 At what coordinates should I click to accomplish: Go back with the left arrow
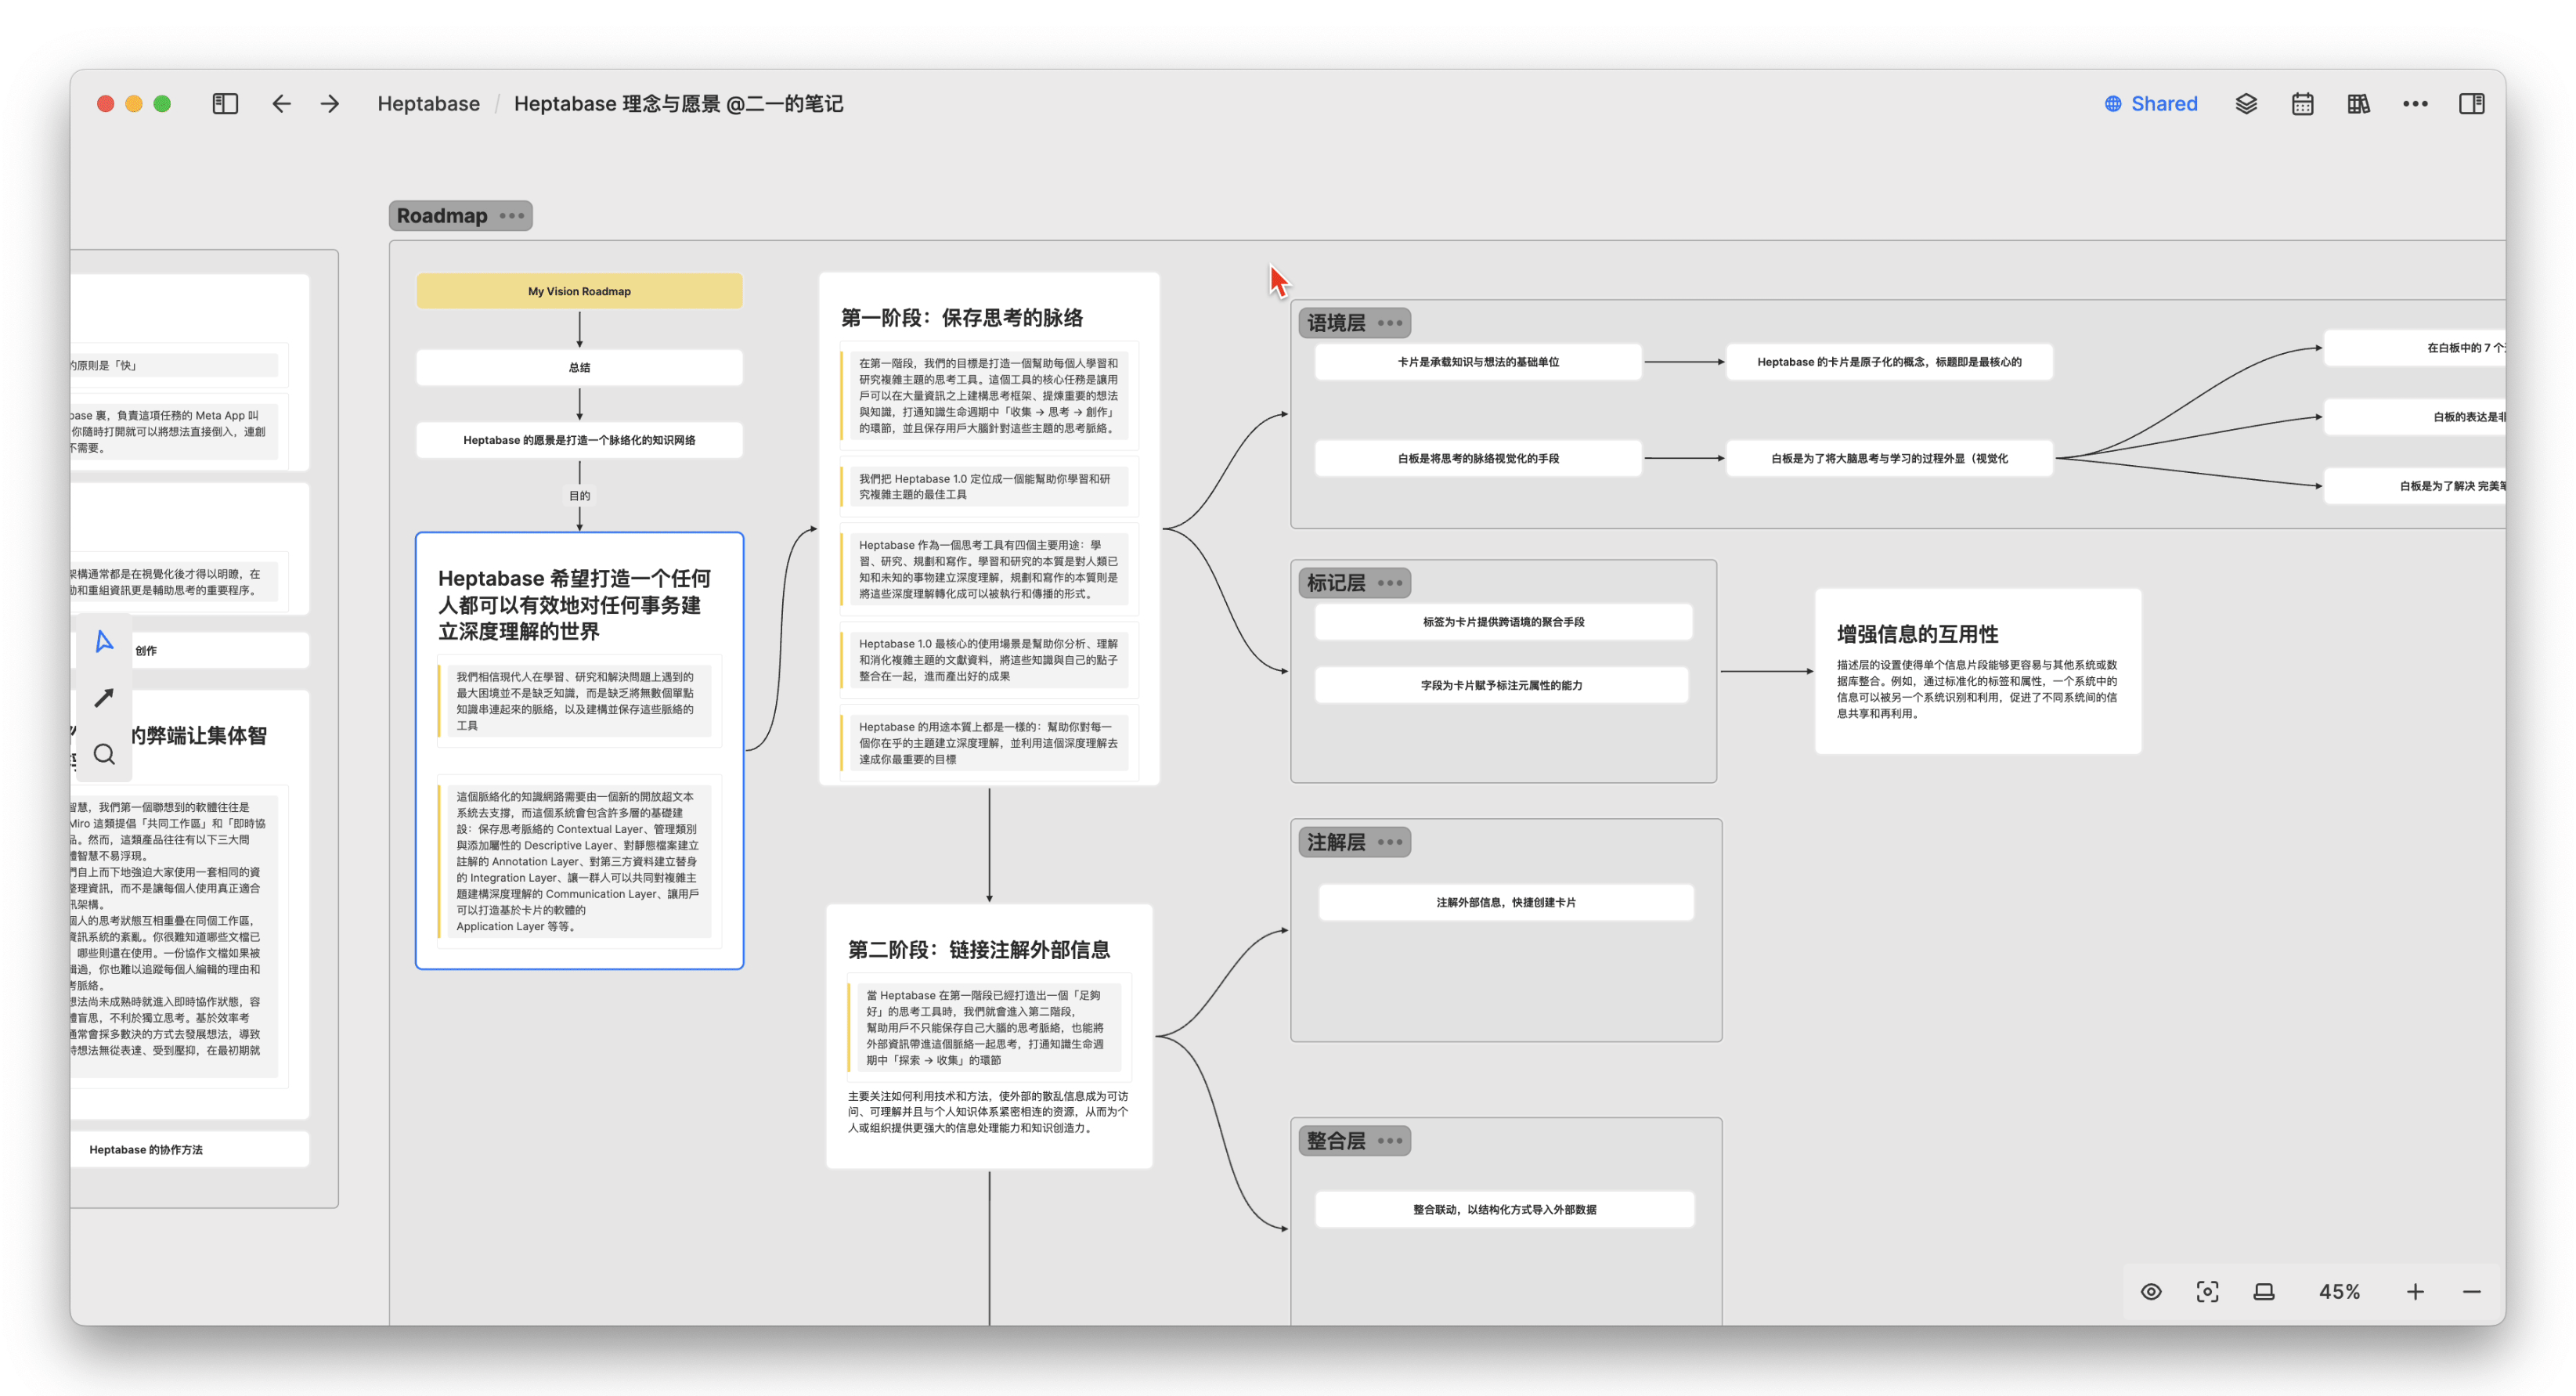click(282, 104)
